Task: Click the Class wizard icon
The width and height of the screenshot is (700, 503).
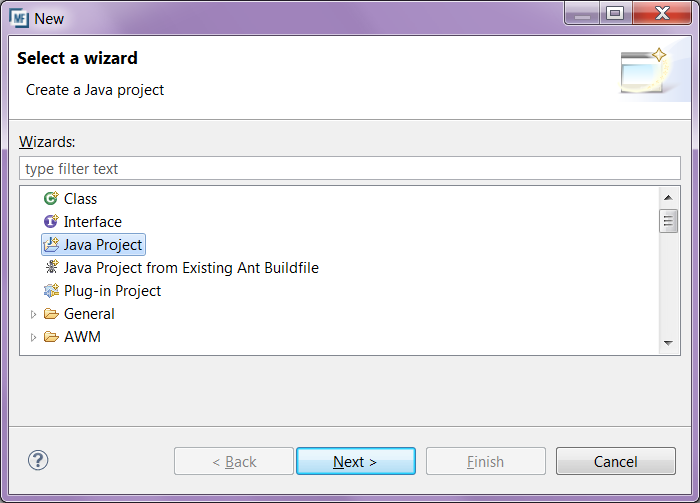Action: (x=51, y=199)
